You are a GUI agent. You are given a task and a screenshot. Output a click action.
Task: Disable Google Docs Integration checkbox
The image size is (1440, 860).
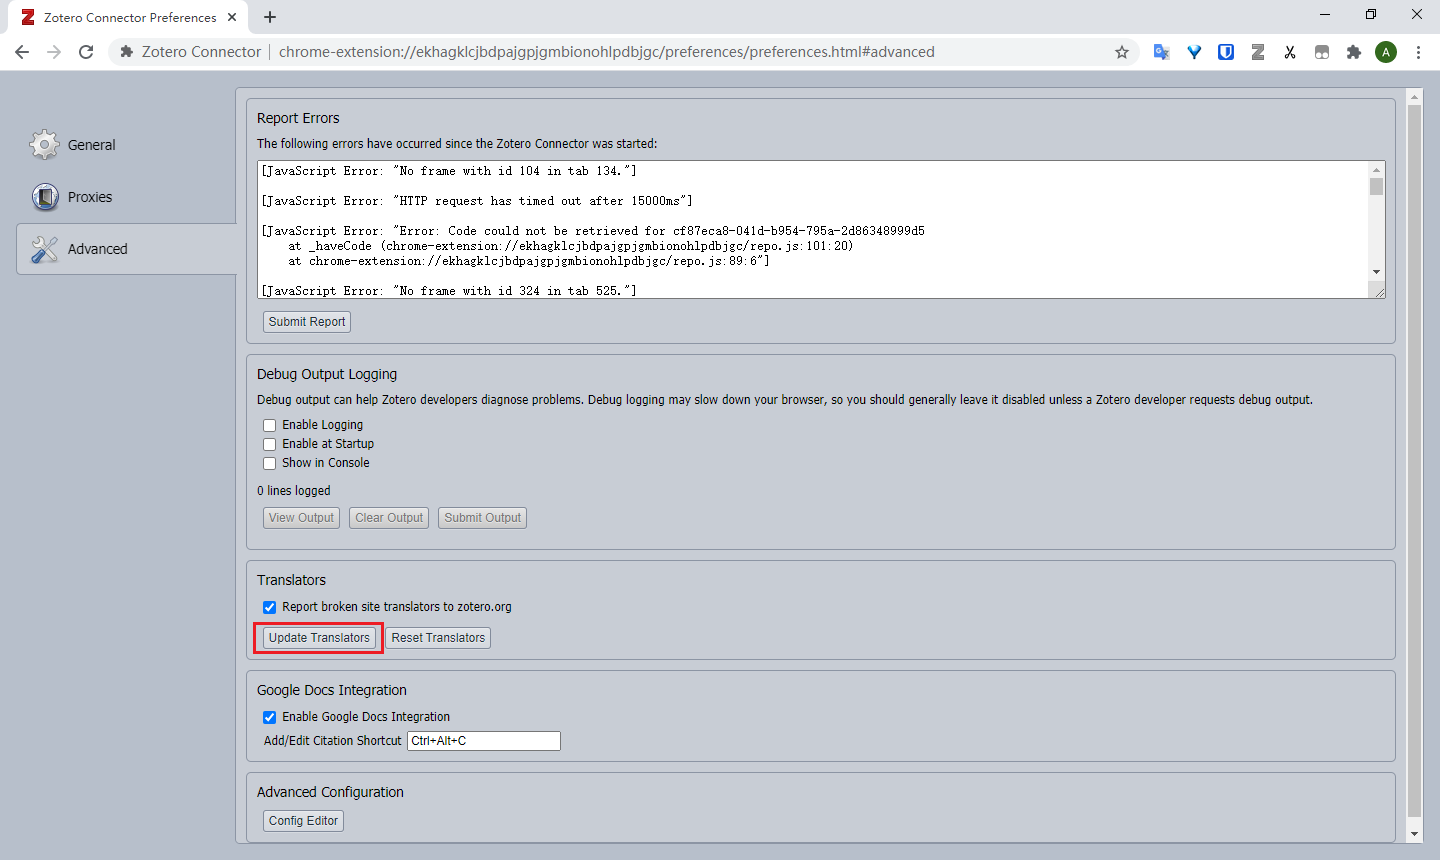pyautogui.click(x=269, y=717)
